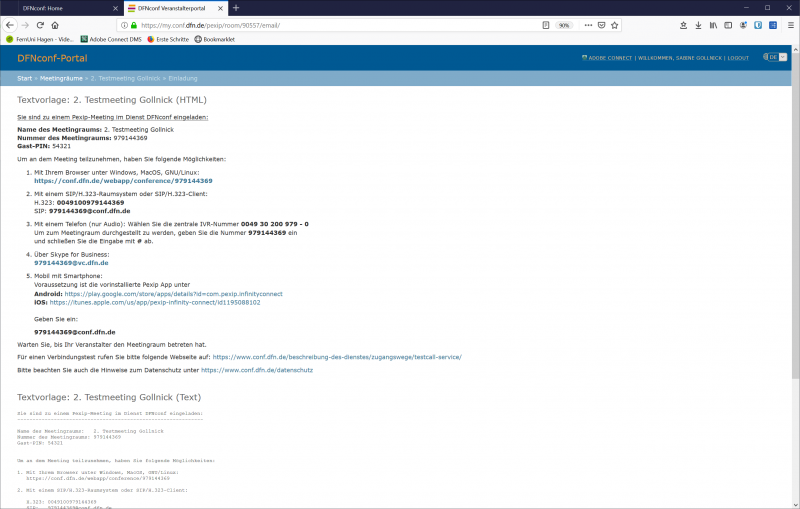Viewport: 800px width, 509px height.
Task: Click the scrollbar up arrow
Action: [795, 49]
